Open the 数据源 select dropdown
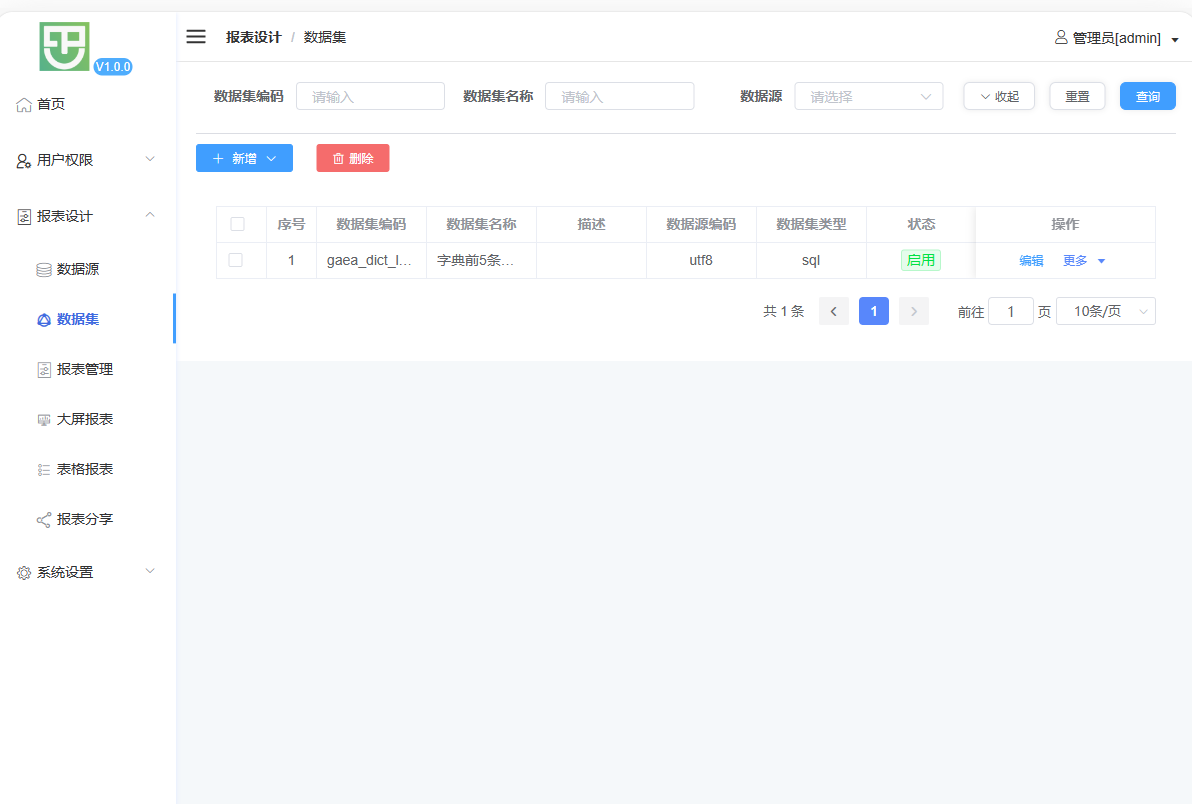This screenshot has height=804, width=1192. (868, 97)
